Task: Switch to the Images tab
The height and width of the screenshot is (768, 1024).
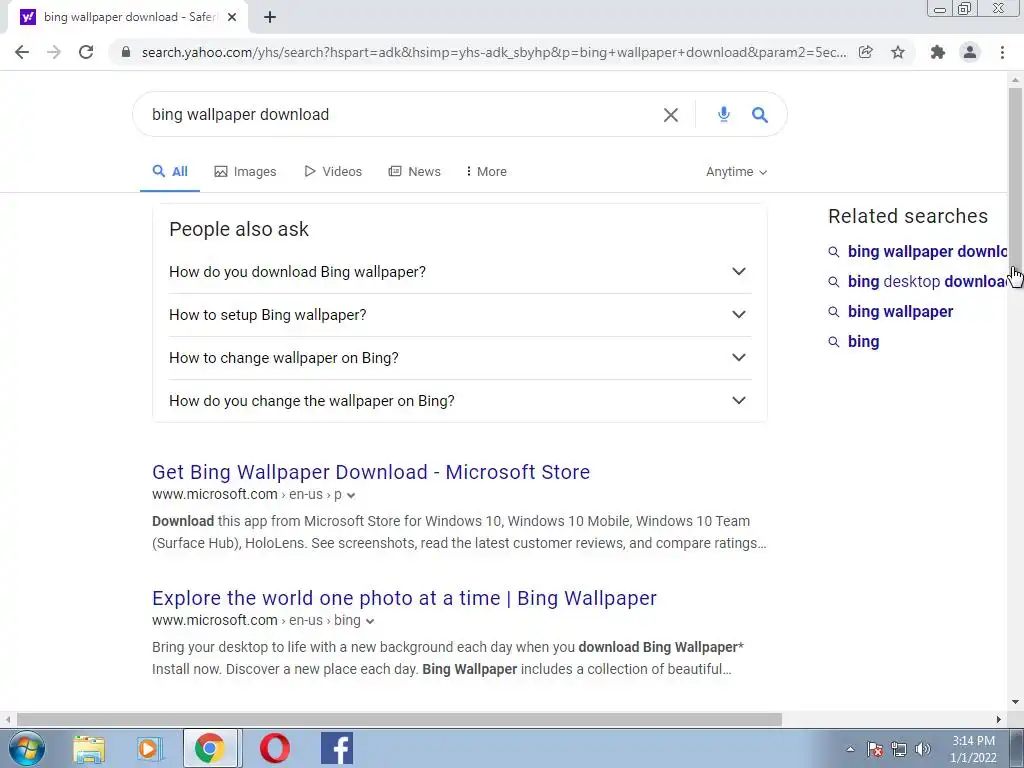Action: tap(246, 172)
